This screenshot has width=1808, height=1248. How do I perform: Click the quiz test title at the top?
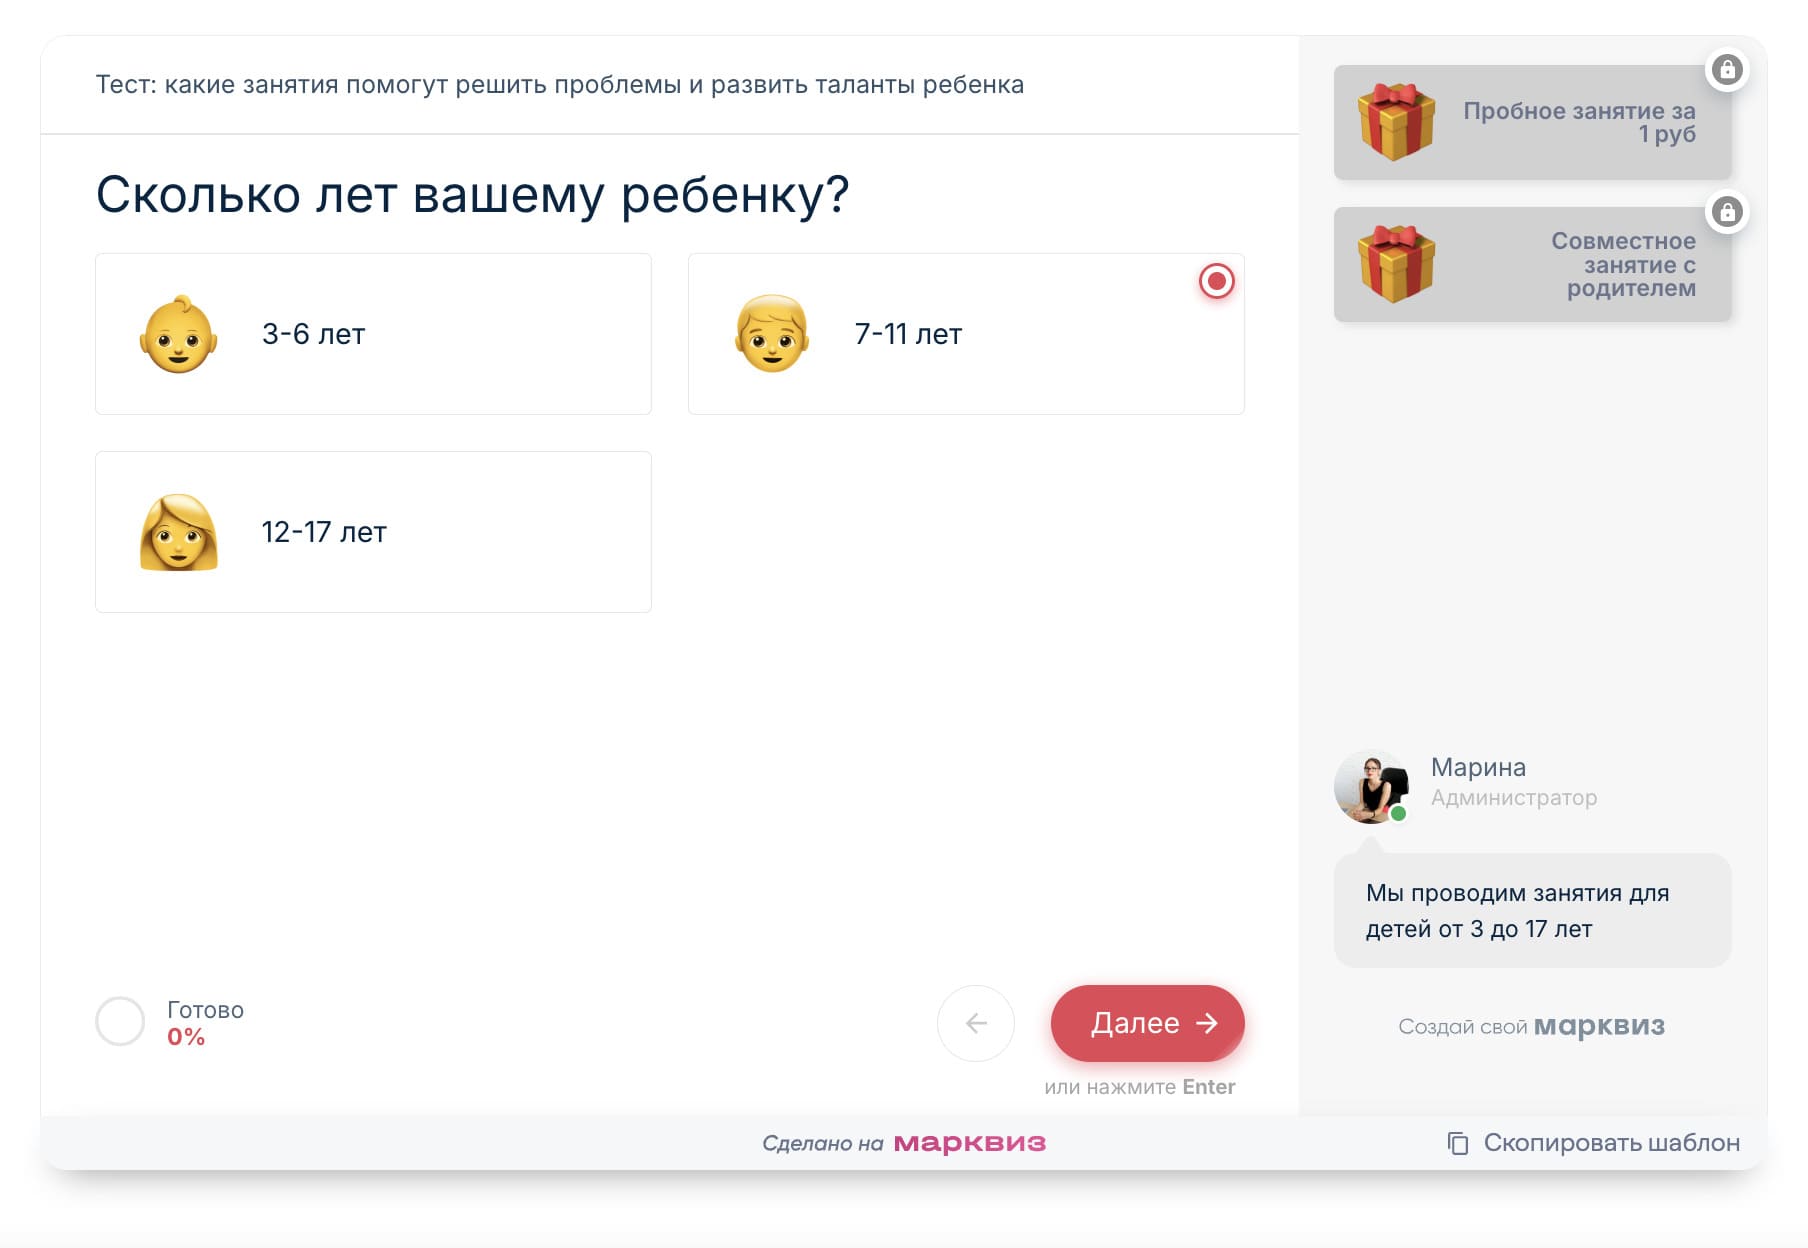click(x=559, y=85)
